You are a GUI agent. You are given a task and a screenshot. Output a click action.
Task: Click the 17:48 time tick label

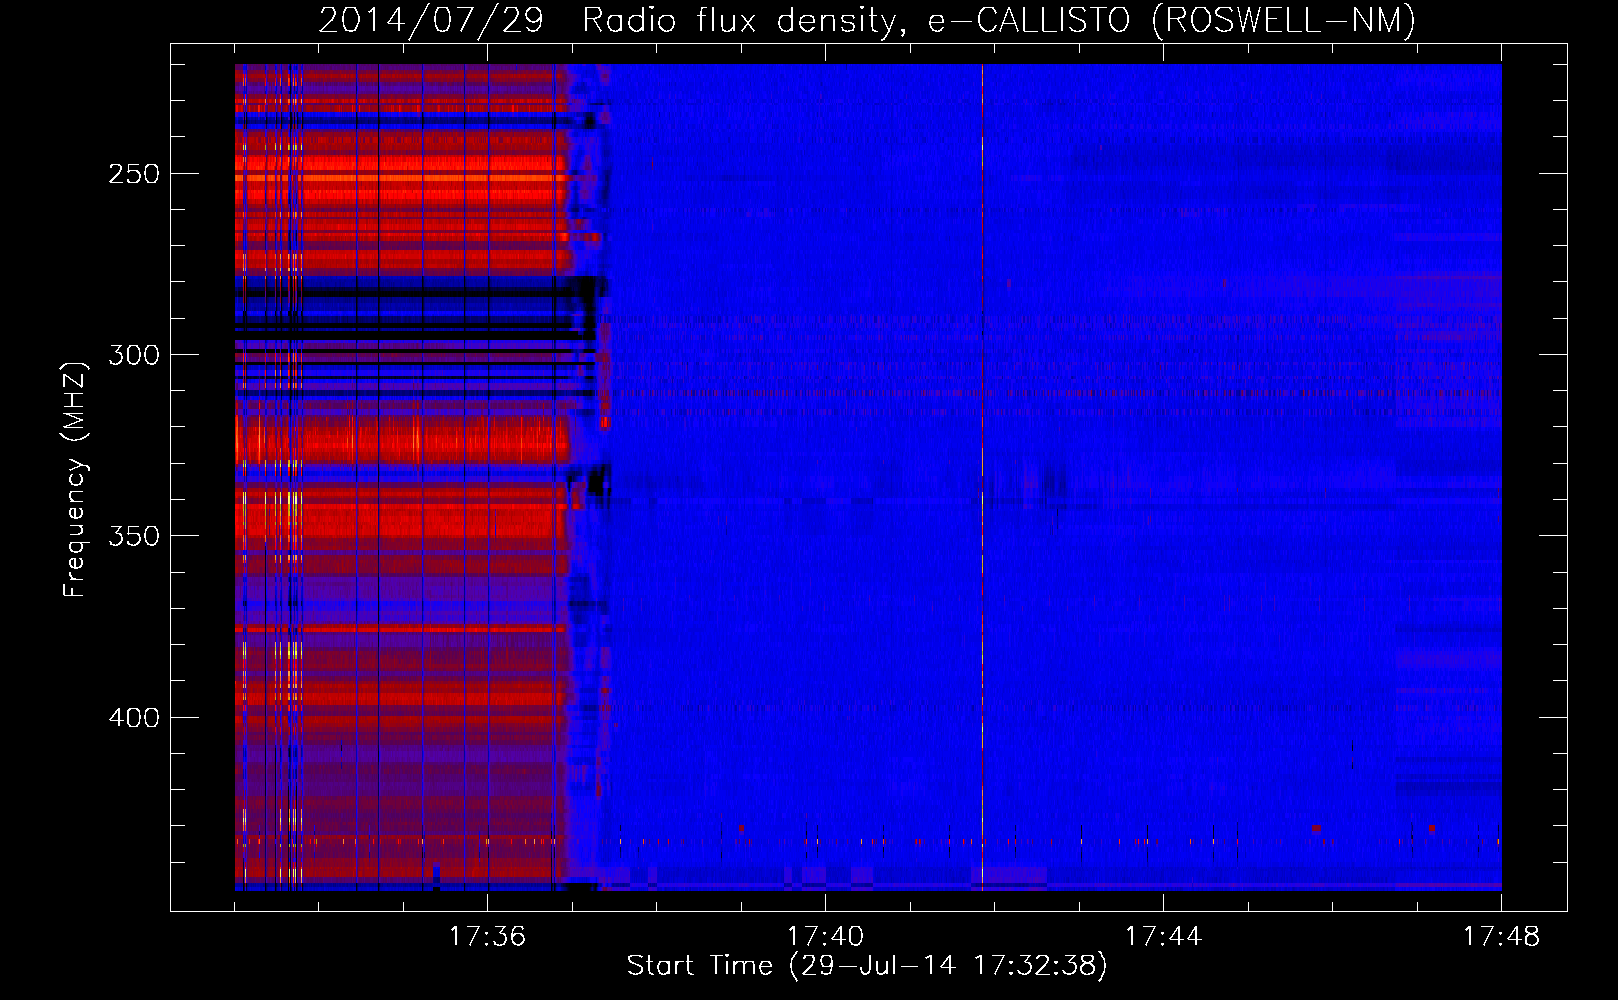coord(1501,936)
